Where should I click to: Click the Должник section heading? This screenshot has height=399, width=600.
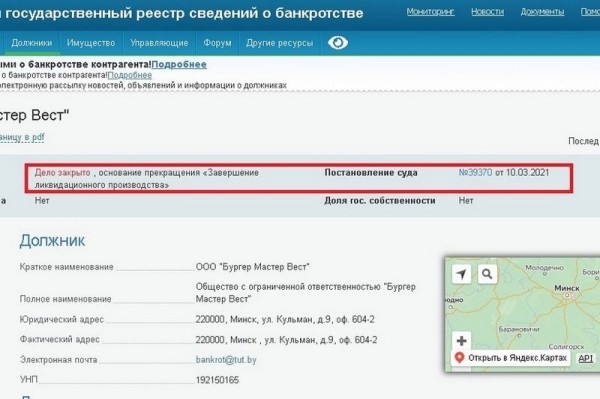pos(52,240)
